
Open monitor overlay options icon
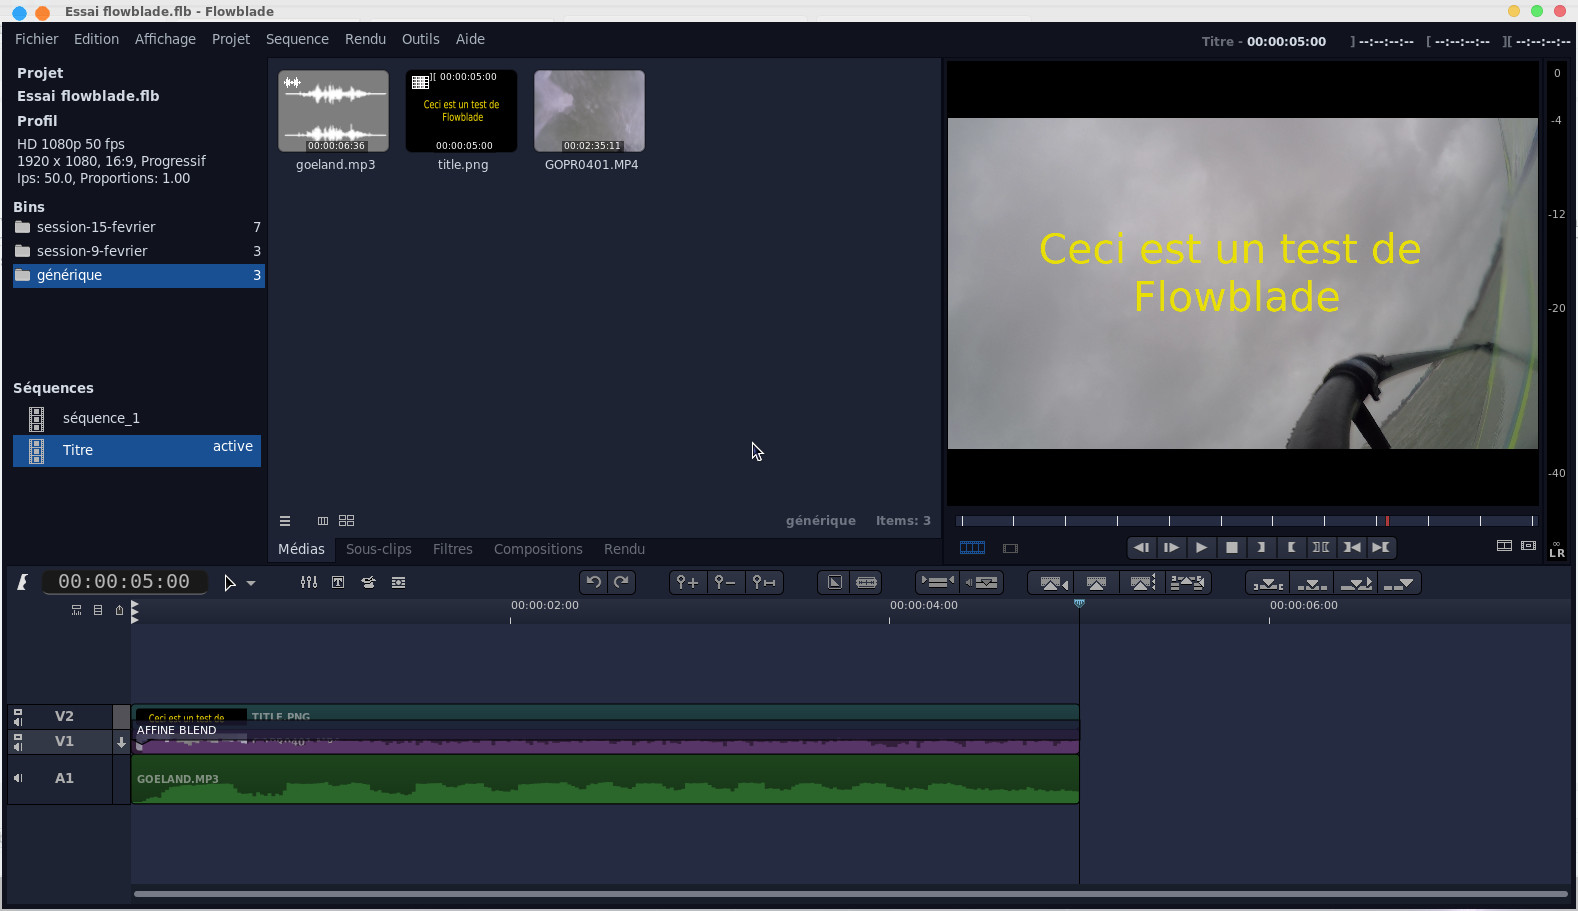point(1528,546)
